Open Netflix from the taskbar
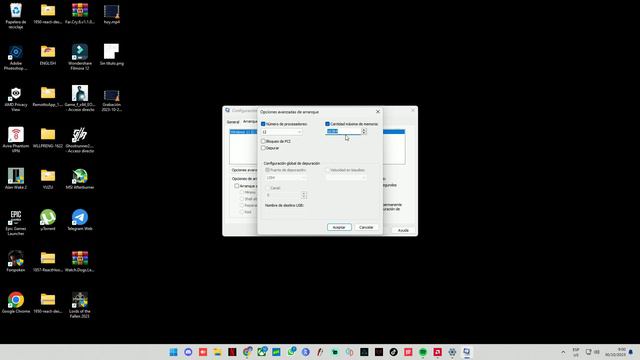 point(232,352)
